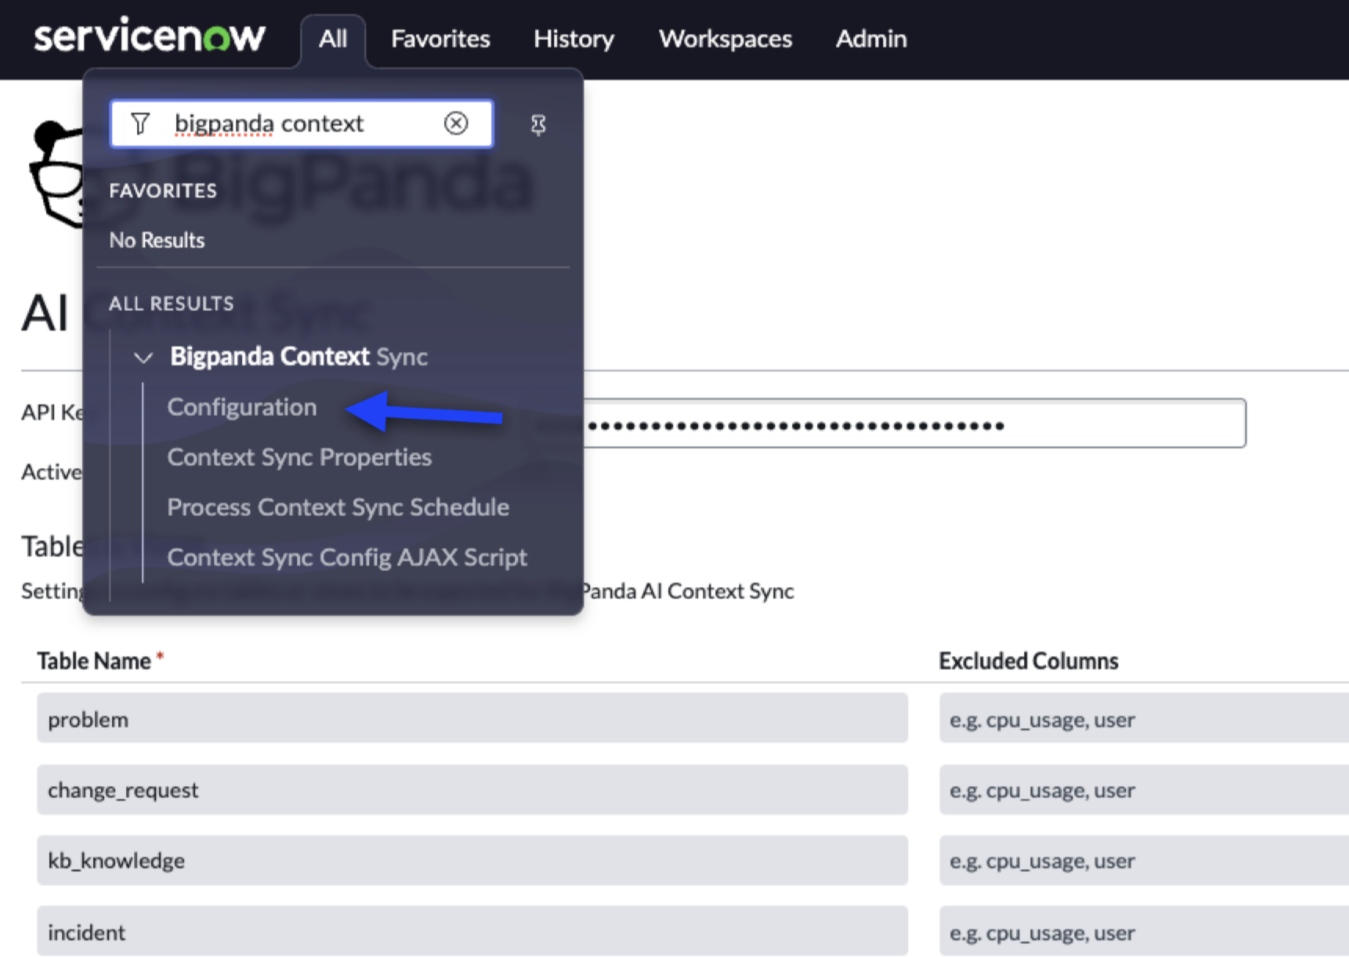Open the All menu tab
Viewport: 1349px width, 957px height.
pyautogui.click(x=332, y=39)
